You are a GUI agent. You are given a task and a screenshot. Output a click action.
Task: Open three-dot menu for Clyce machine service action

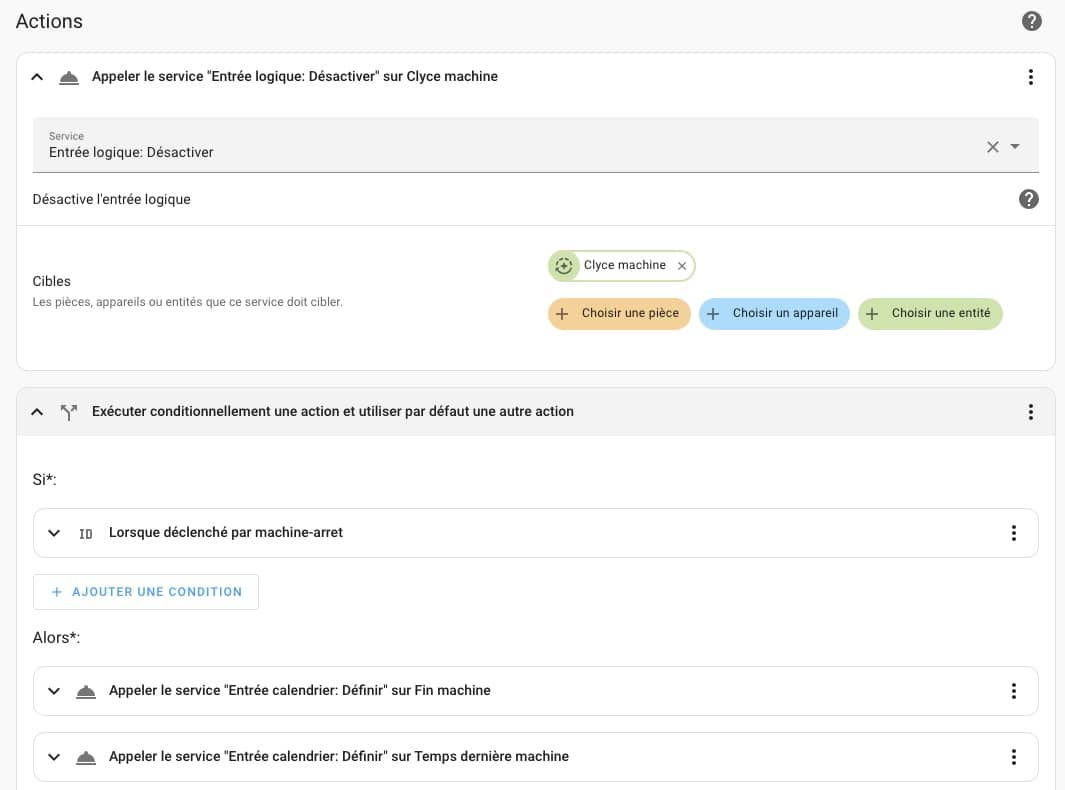click(x=1030, y=77)
